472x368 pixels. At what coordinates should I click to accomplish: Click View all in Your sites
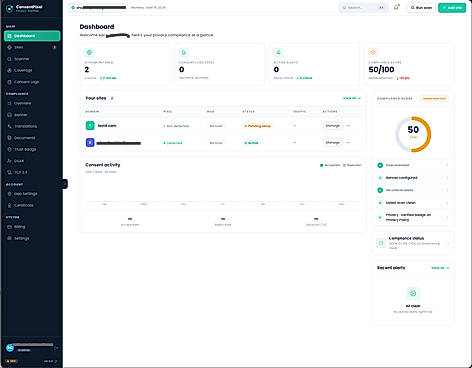(x=352, y=98)
